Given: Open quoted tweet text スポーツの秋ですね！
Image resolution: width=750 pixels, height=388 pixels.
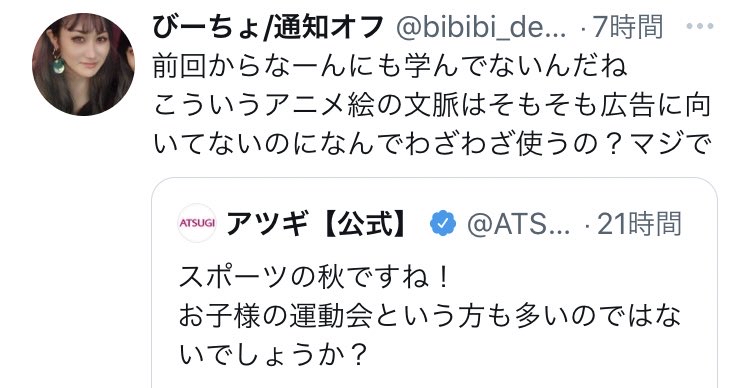Looking at the screenshot, I should 314,278.
